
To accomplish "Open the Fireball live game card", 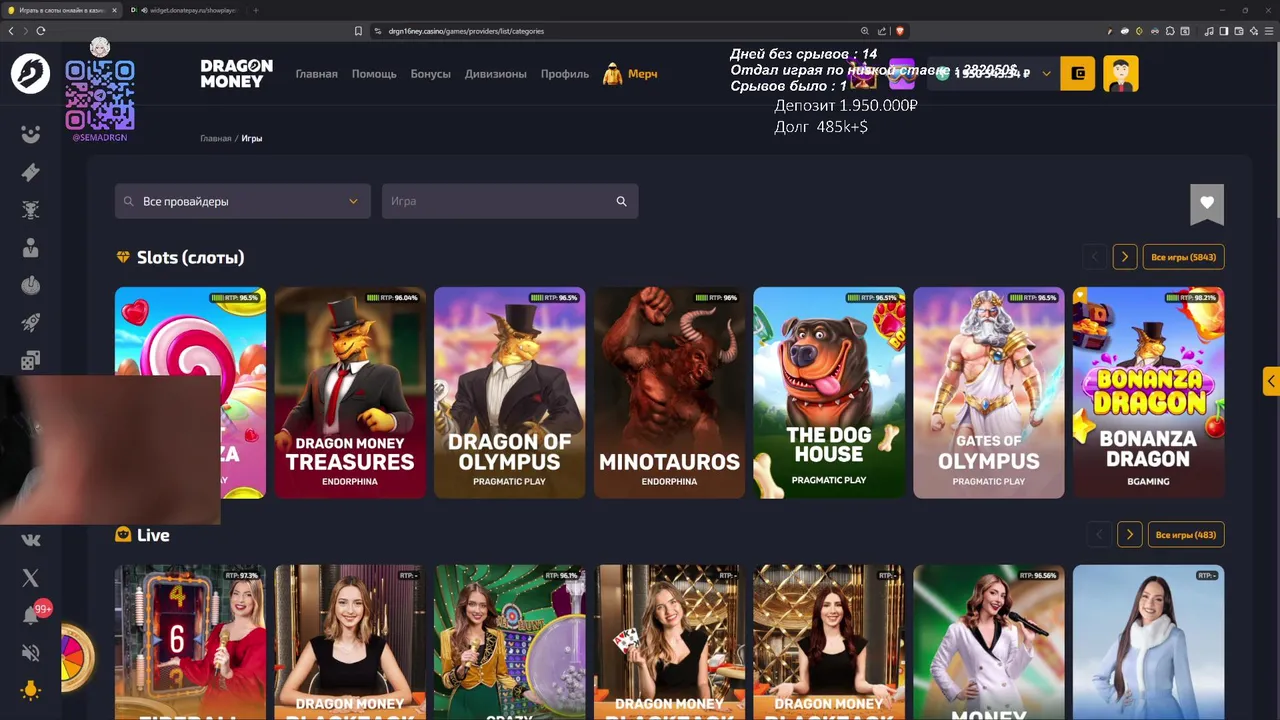I will 190,642.
